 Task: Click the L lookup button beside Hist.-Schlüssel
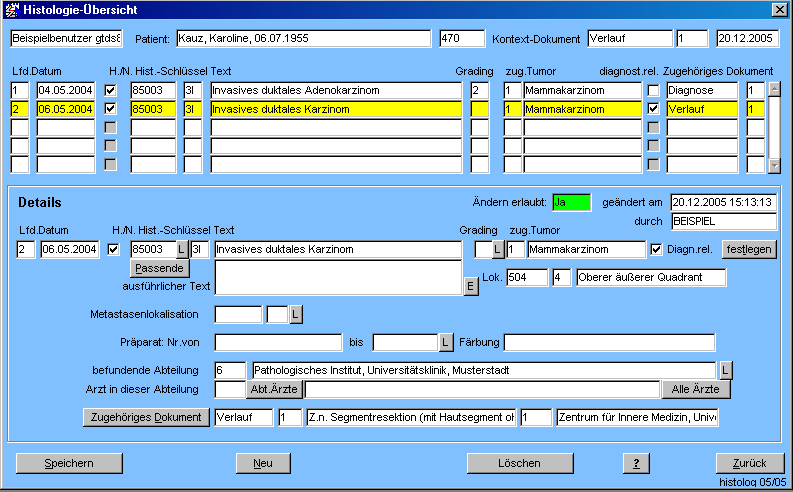click(182, 249)
